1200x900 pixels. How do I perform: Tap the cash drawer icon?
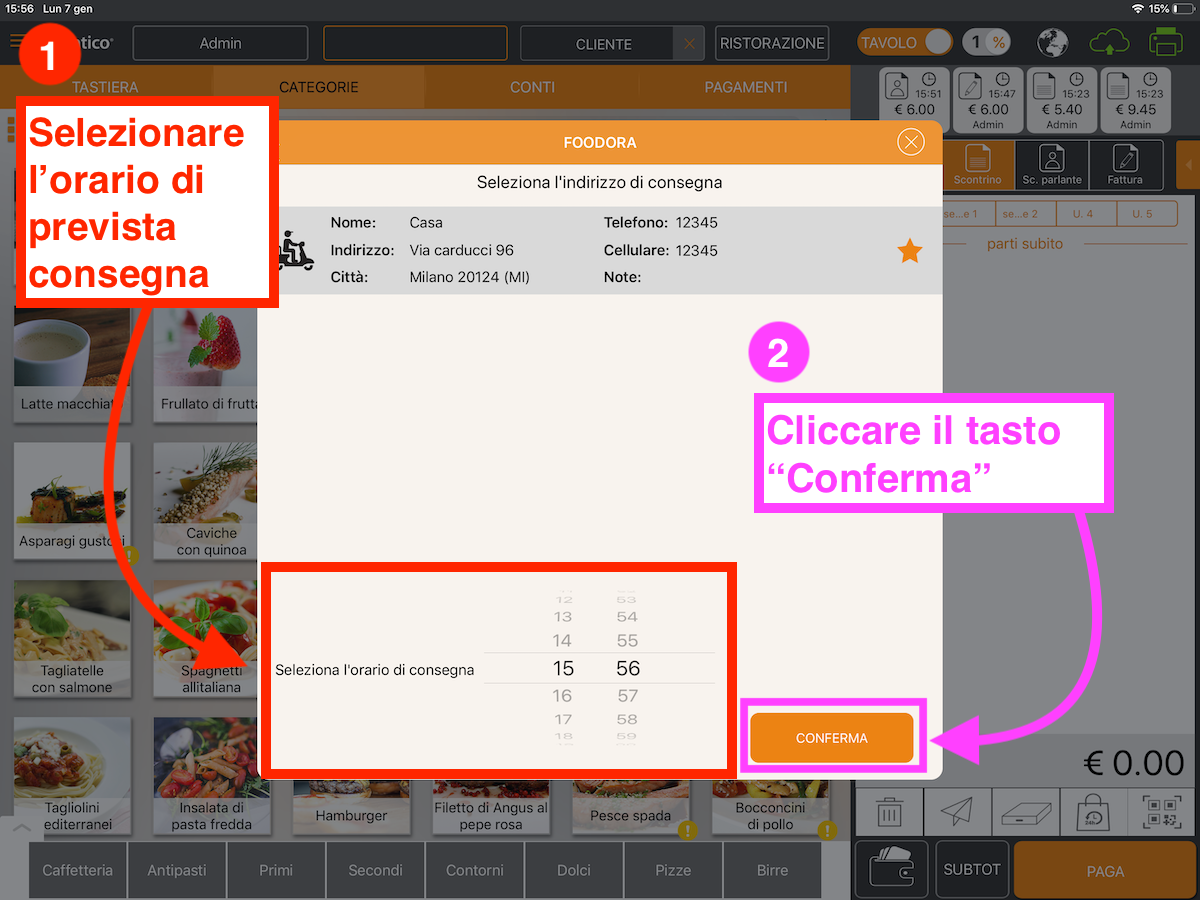click(1025, 812)
